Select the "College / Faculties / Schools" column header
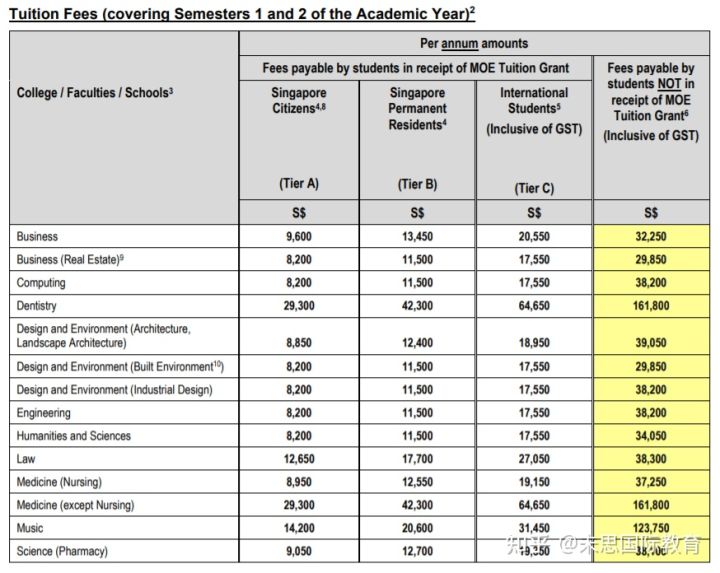 click(95, 93)
